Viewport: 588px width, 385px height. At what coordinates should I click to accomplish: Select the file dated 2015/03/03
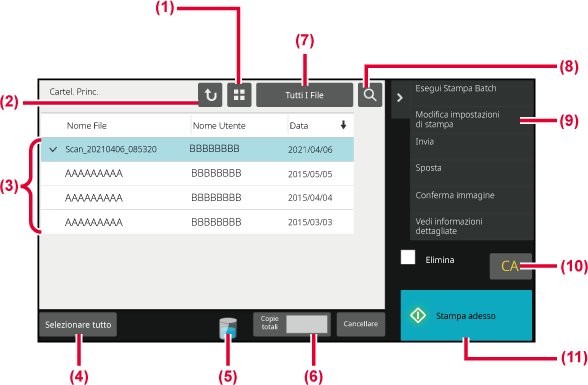click(197, 222)
